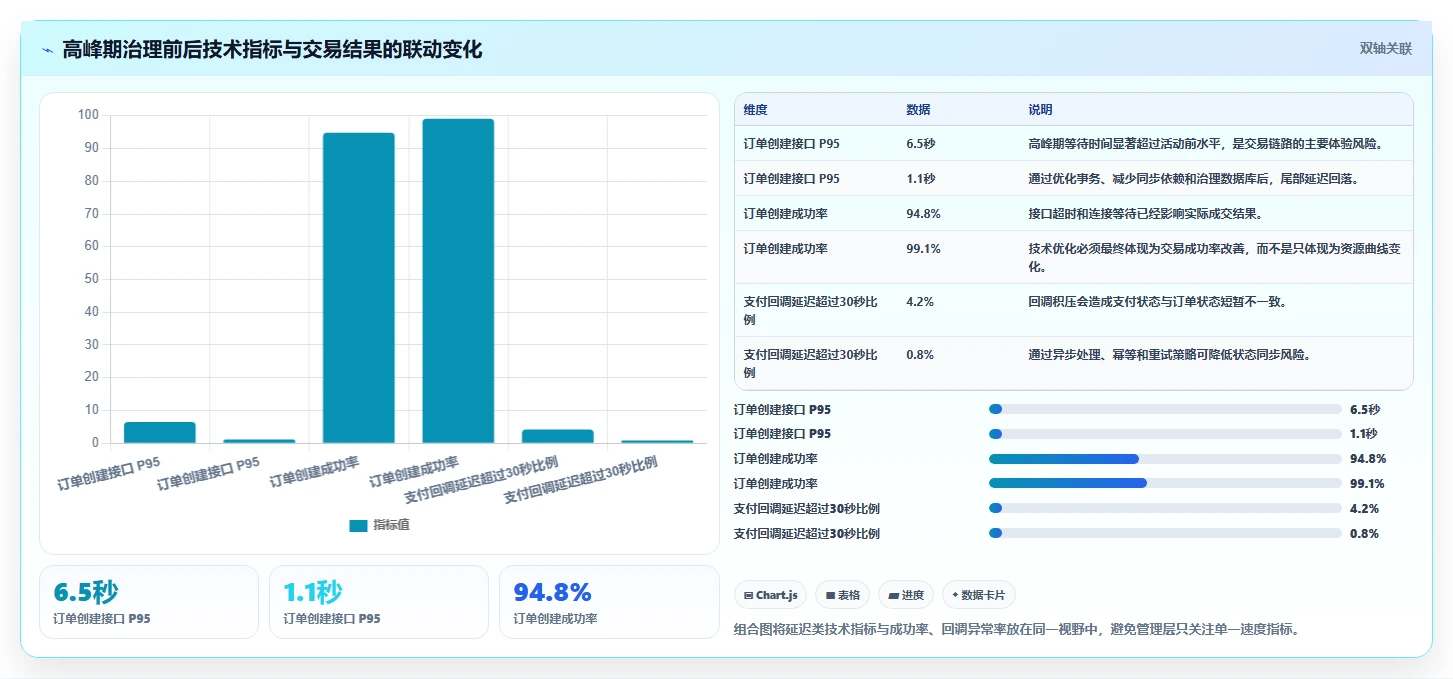The height and width of the screenshot is (679, 1453).
Task: Open the 1.1秒 订单创建接口 P95 data card
Action: 379,602
